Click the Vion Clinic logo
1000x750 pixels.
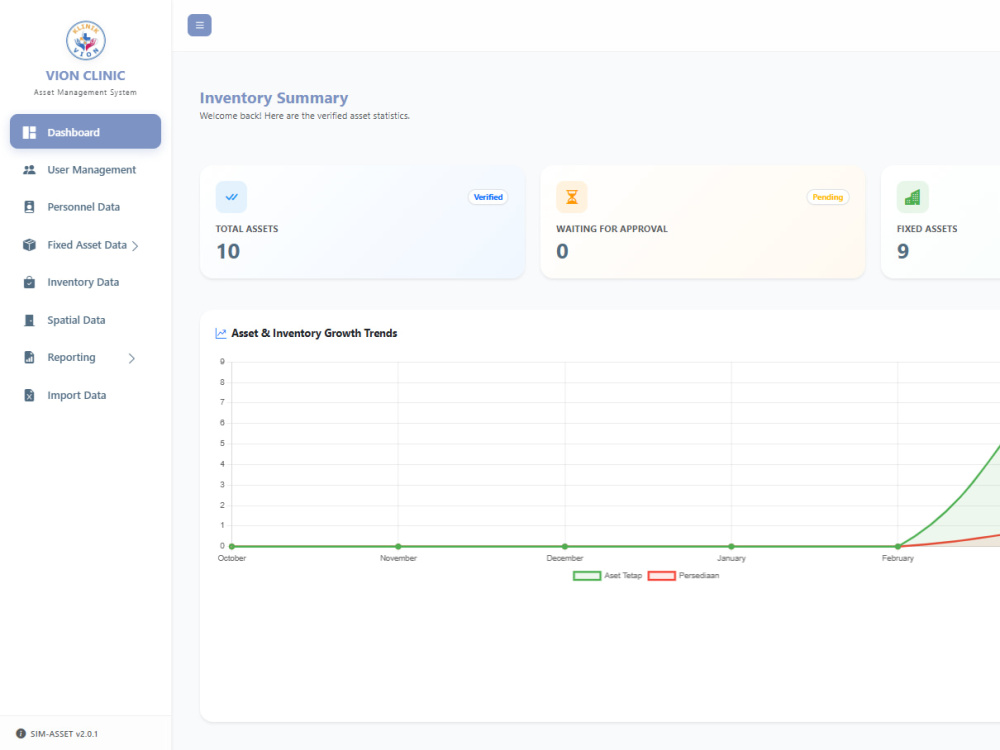(x=85, y=40)
